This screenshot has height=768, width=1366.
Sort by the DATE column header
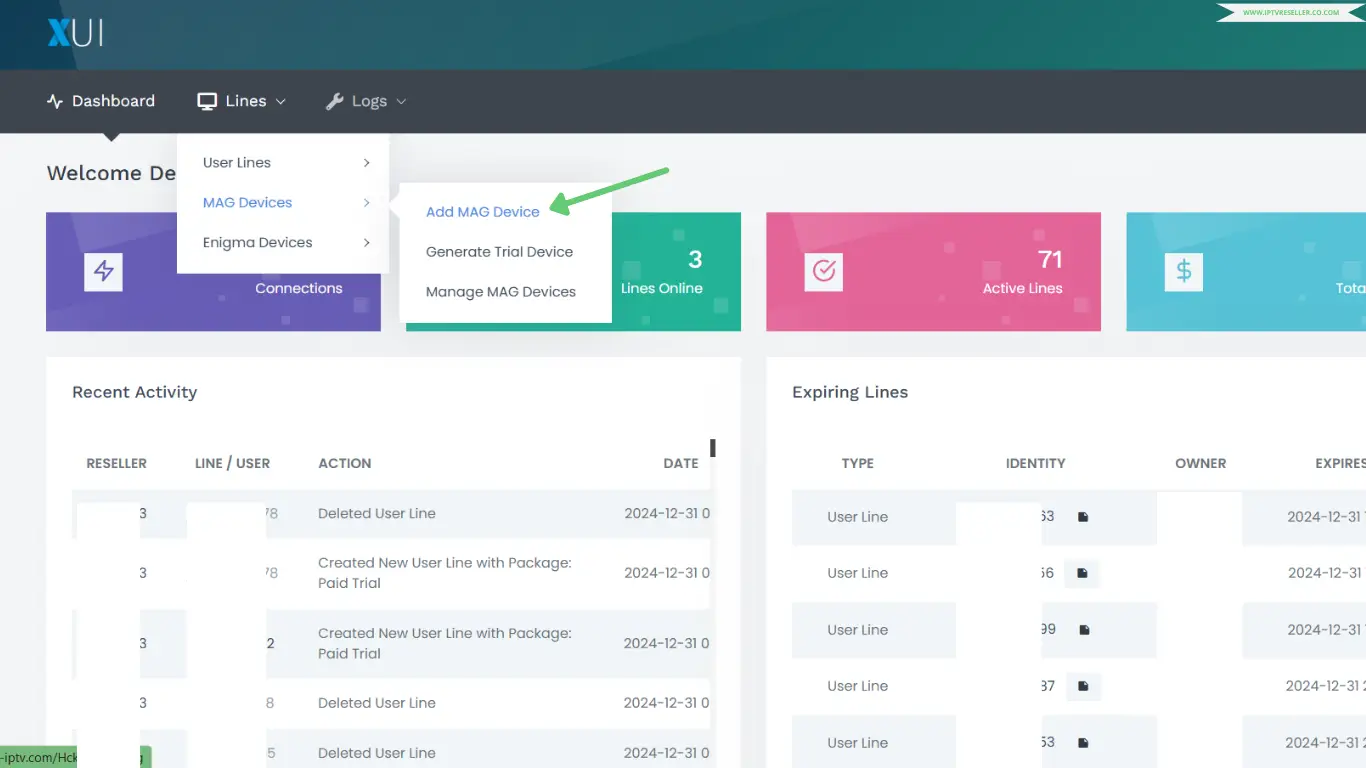680,463
